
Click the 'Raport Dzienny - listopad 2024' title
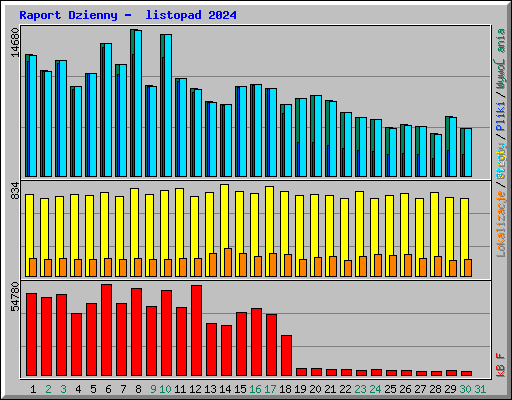pyautogui.click(x=128, y=15)
